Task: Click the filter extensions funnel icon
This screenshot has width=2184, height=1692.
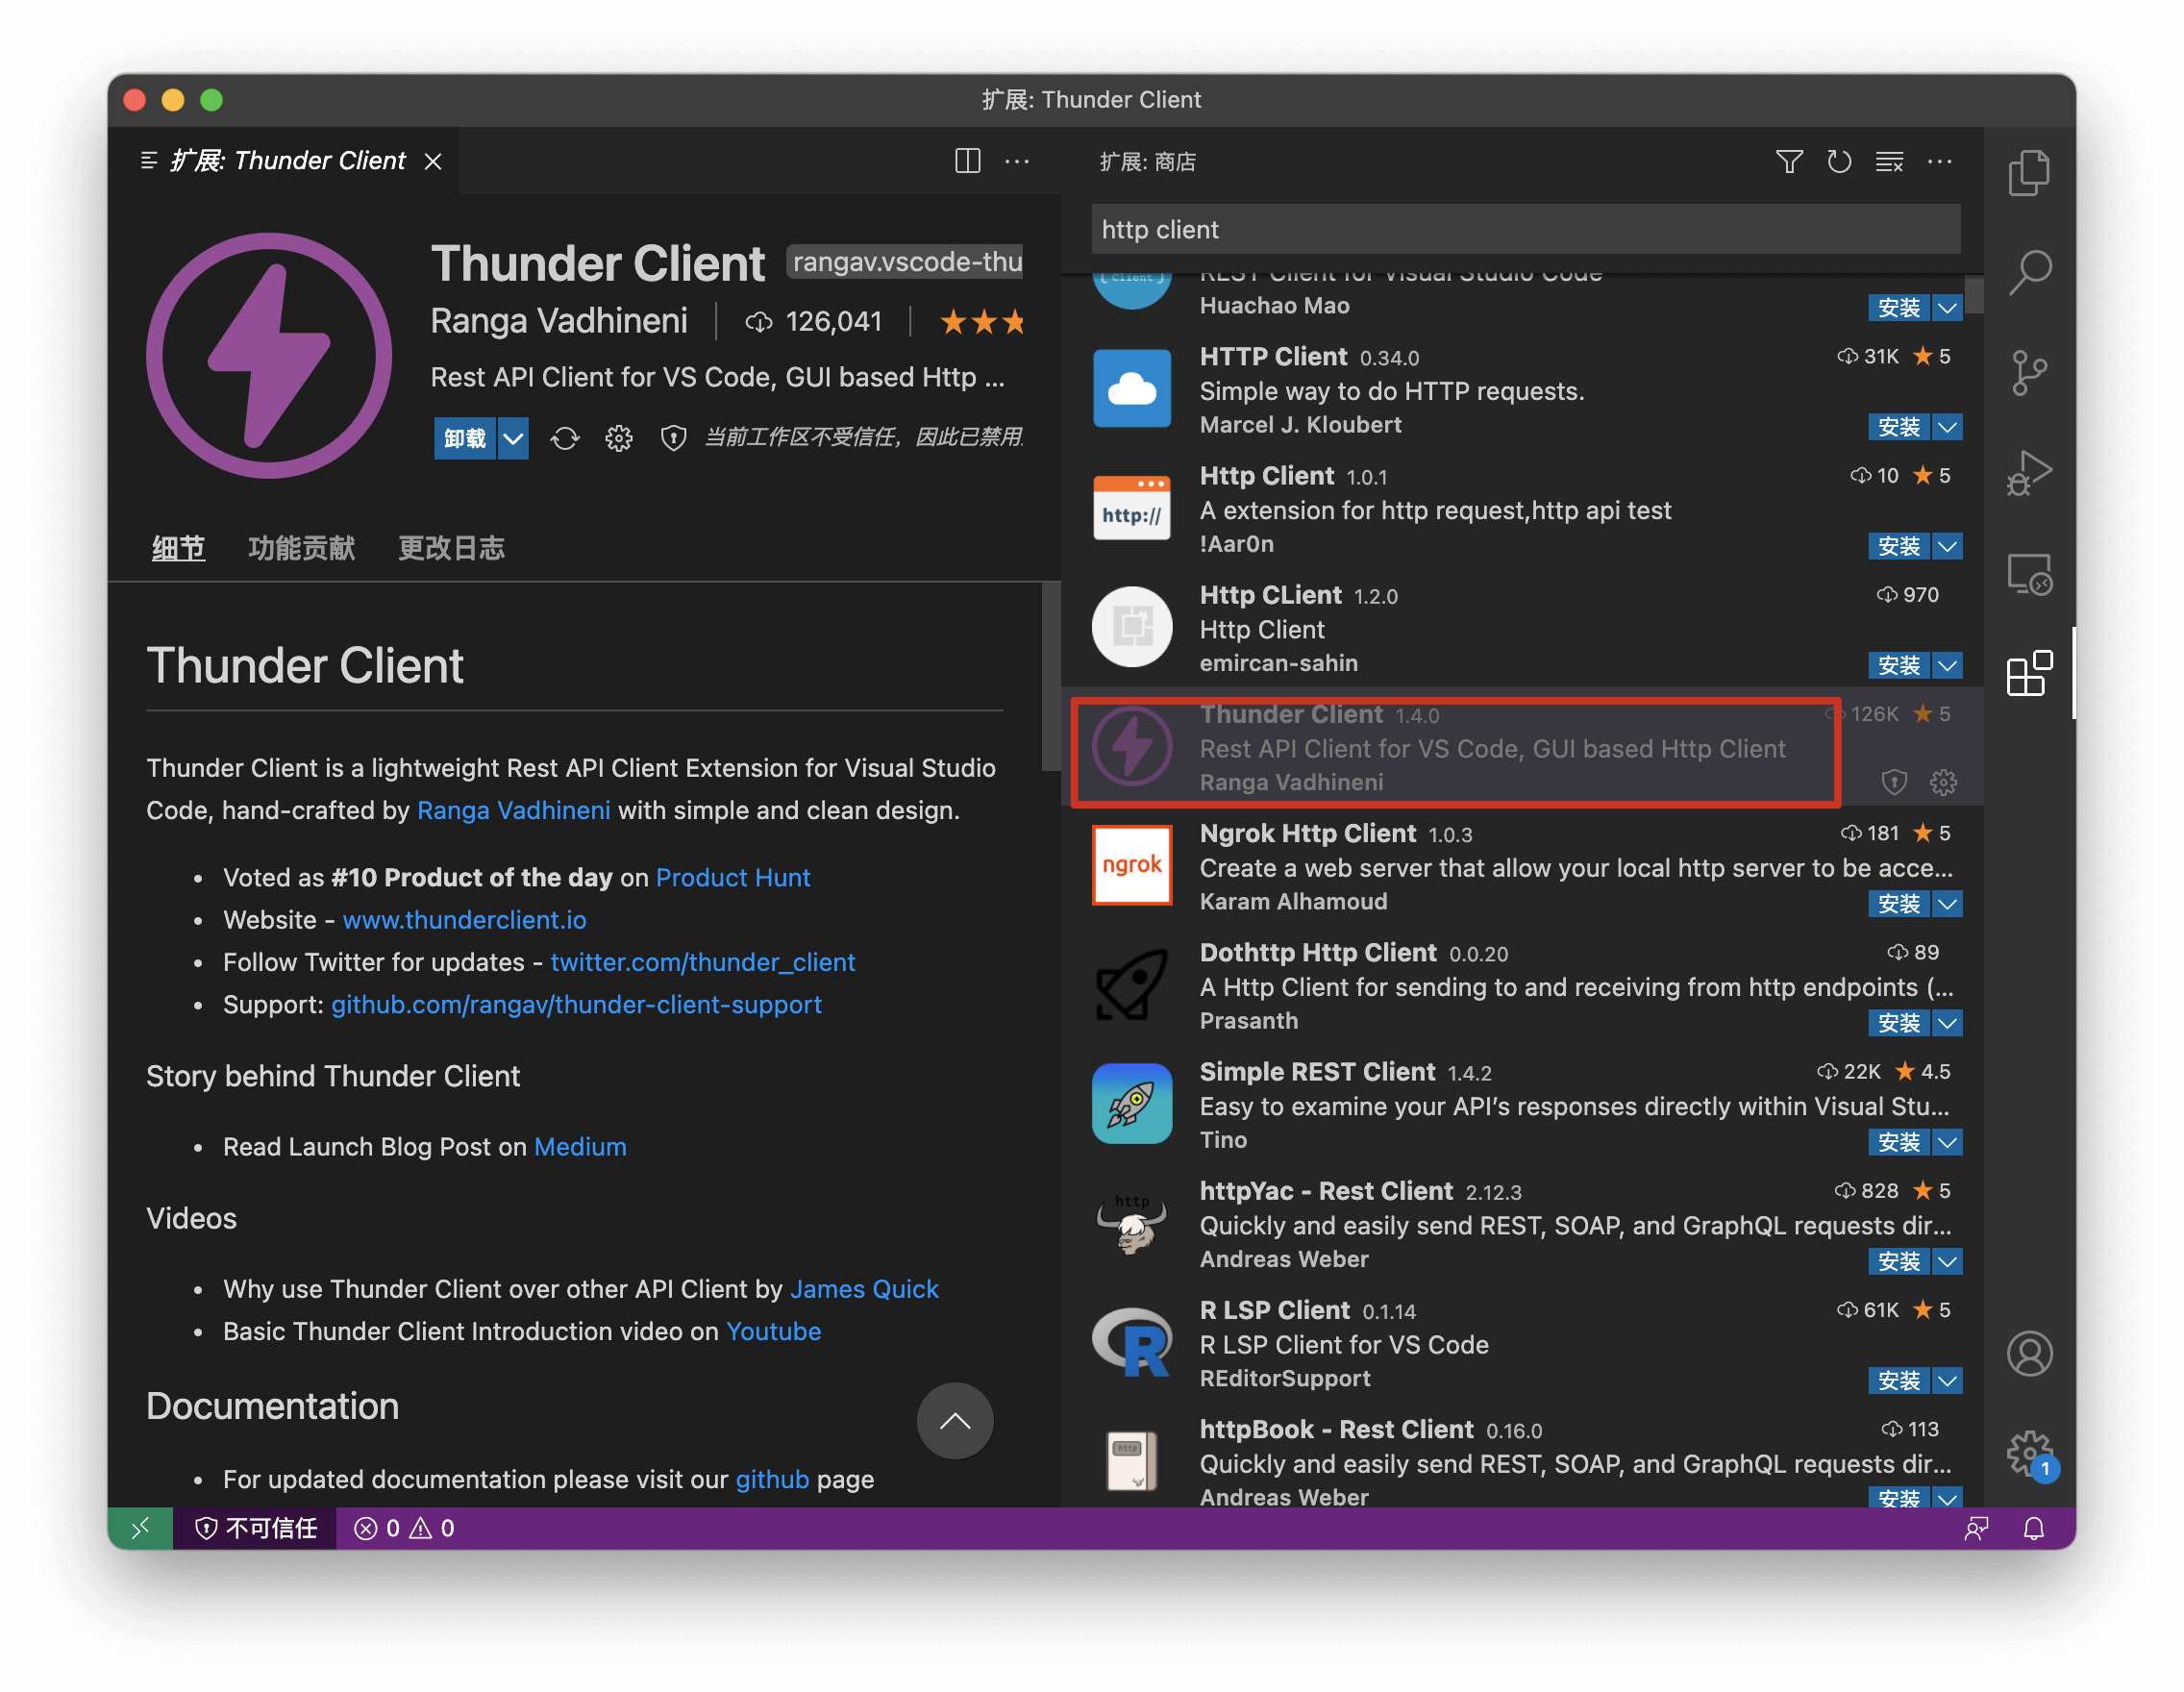Action: (x=1789, y=161)
